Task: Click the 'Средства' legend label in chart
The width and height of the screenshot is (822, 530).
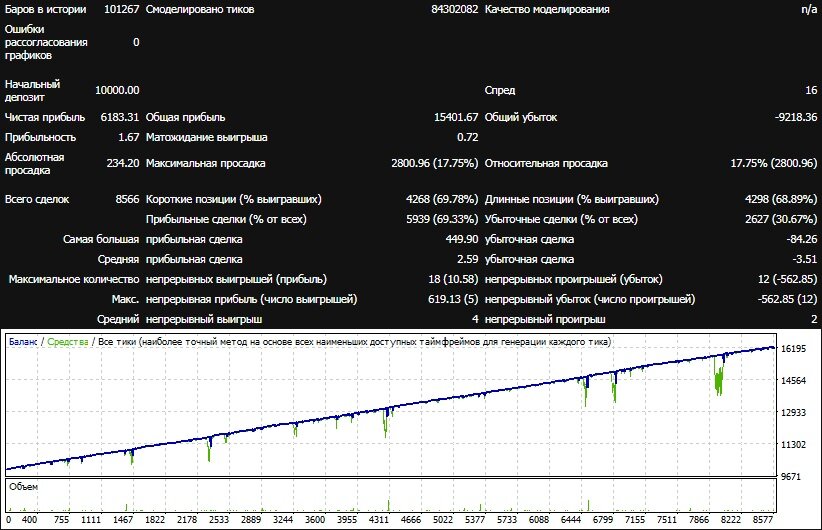Action: coord(68,342)
